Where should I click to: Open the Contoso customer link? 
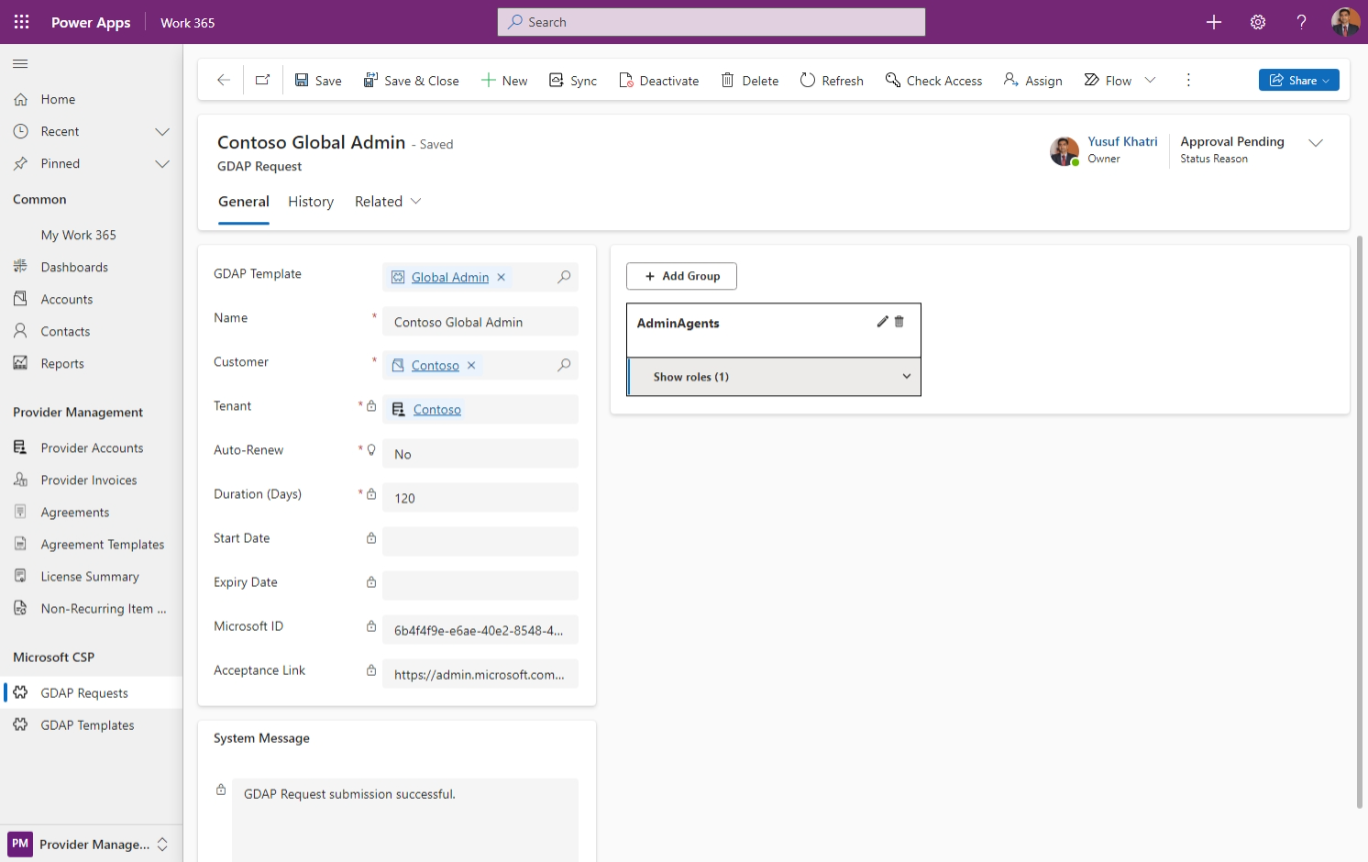point(435,365)
